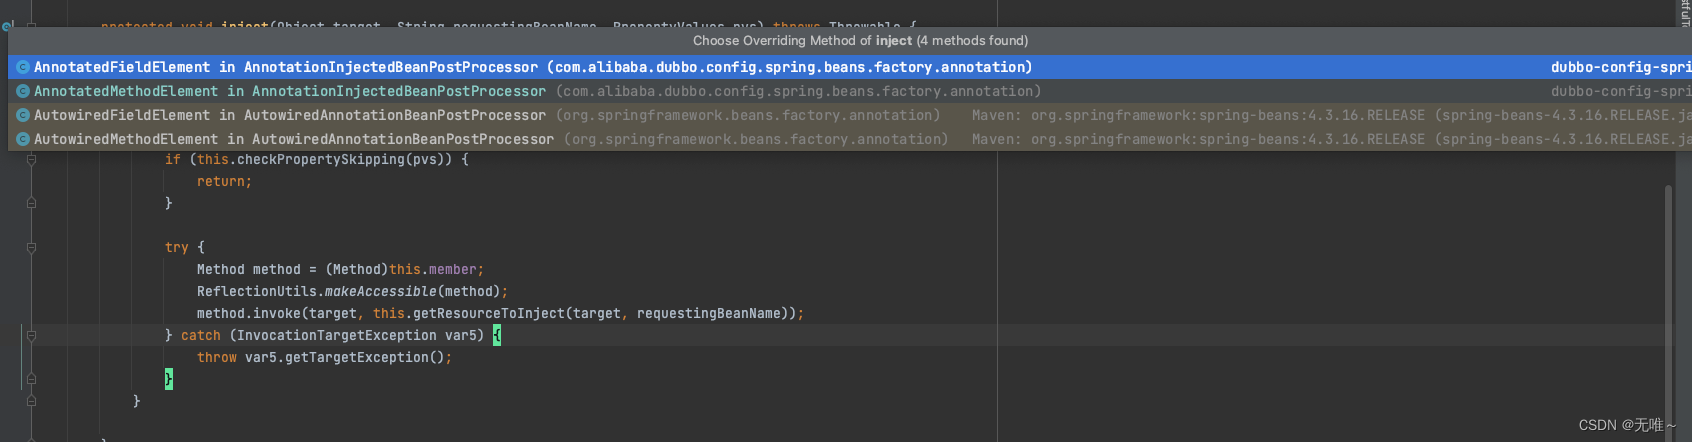Screen dimensions: 1692x442
Task: Click Maven spring-beans:4.3.16.RELEASE label on AutowiredMethodElement row
Action: (1331, 139)
